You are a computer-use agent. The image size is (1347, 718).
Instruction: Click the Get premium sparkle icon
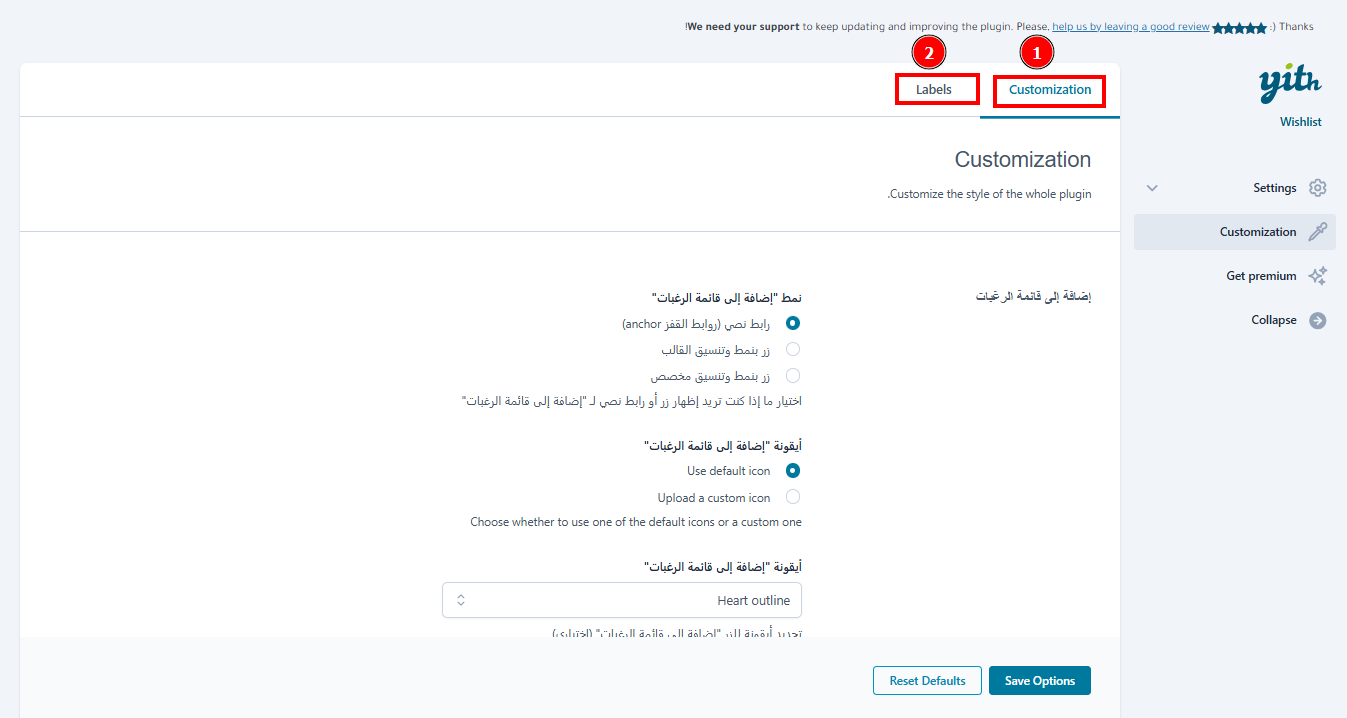[x=1318, y=276]
